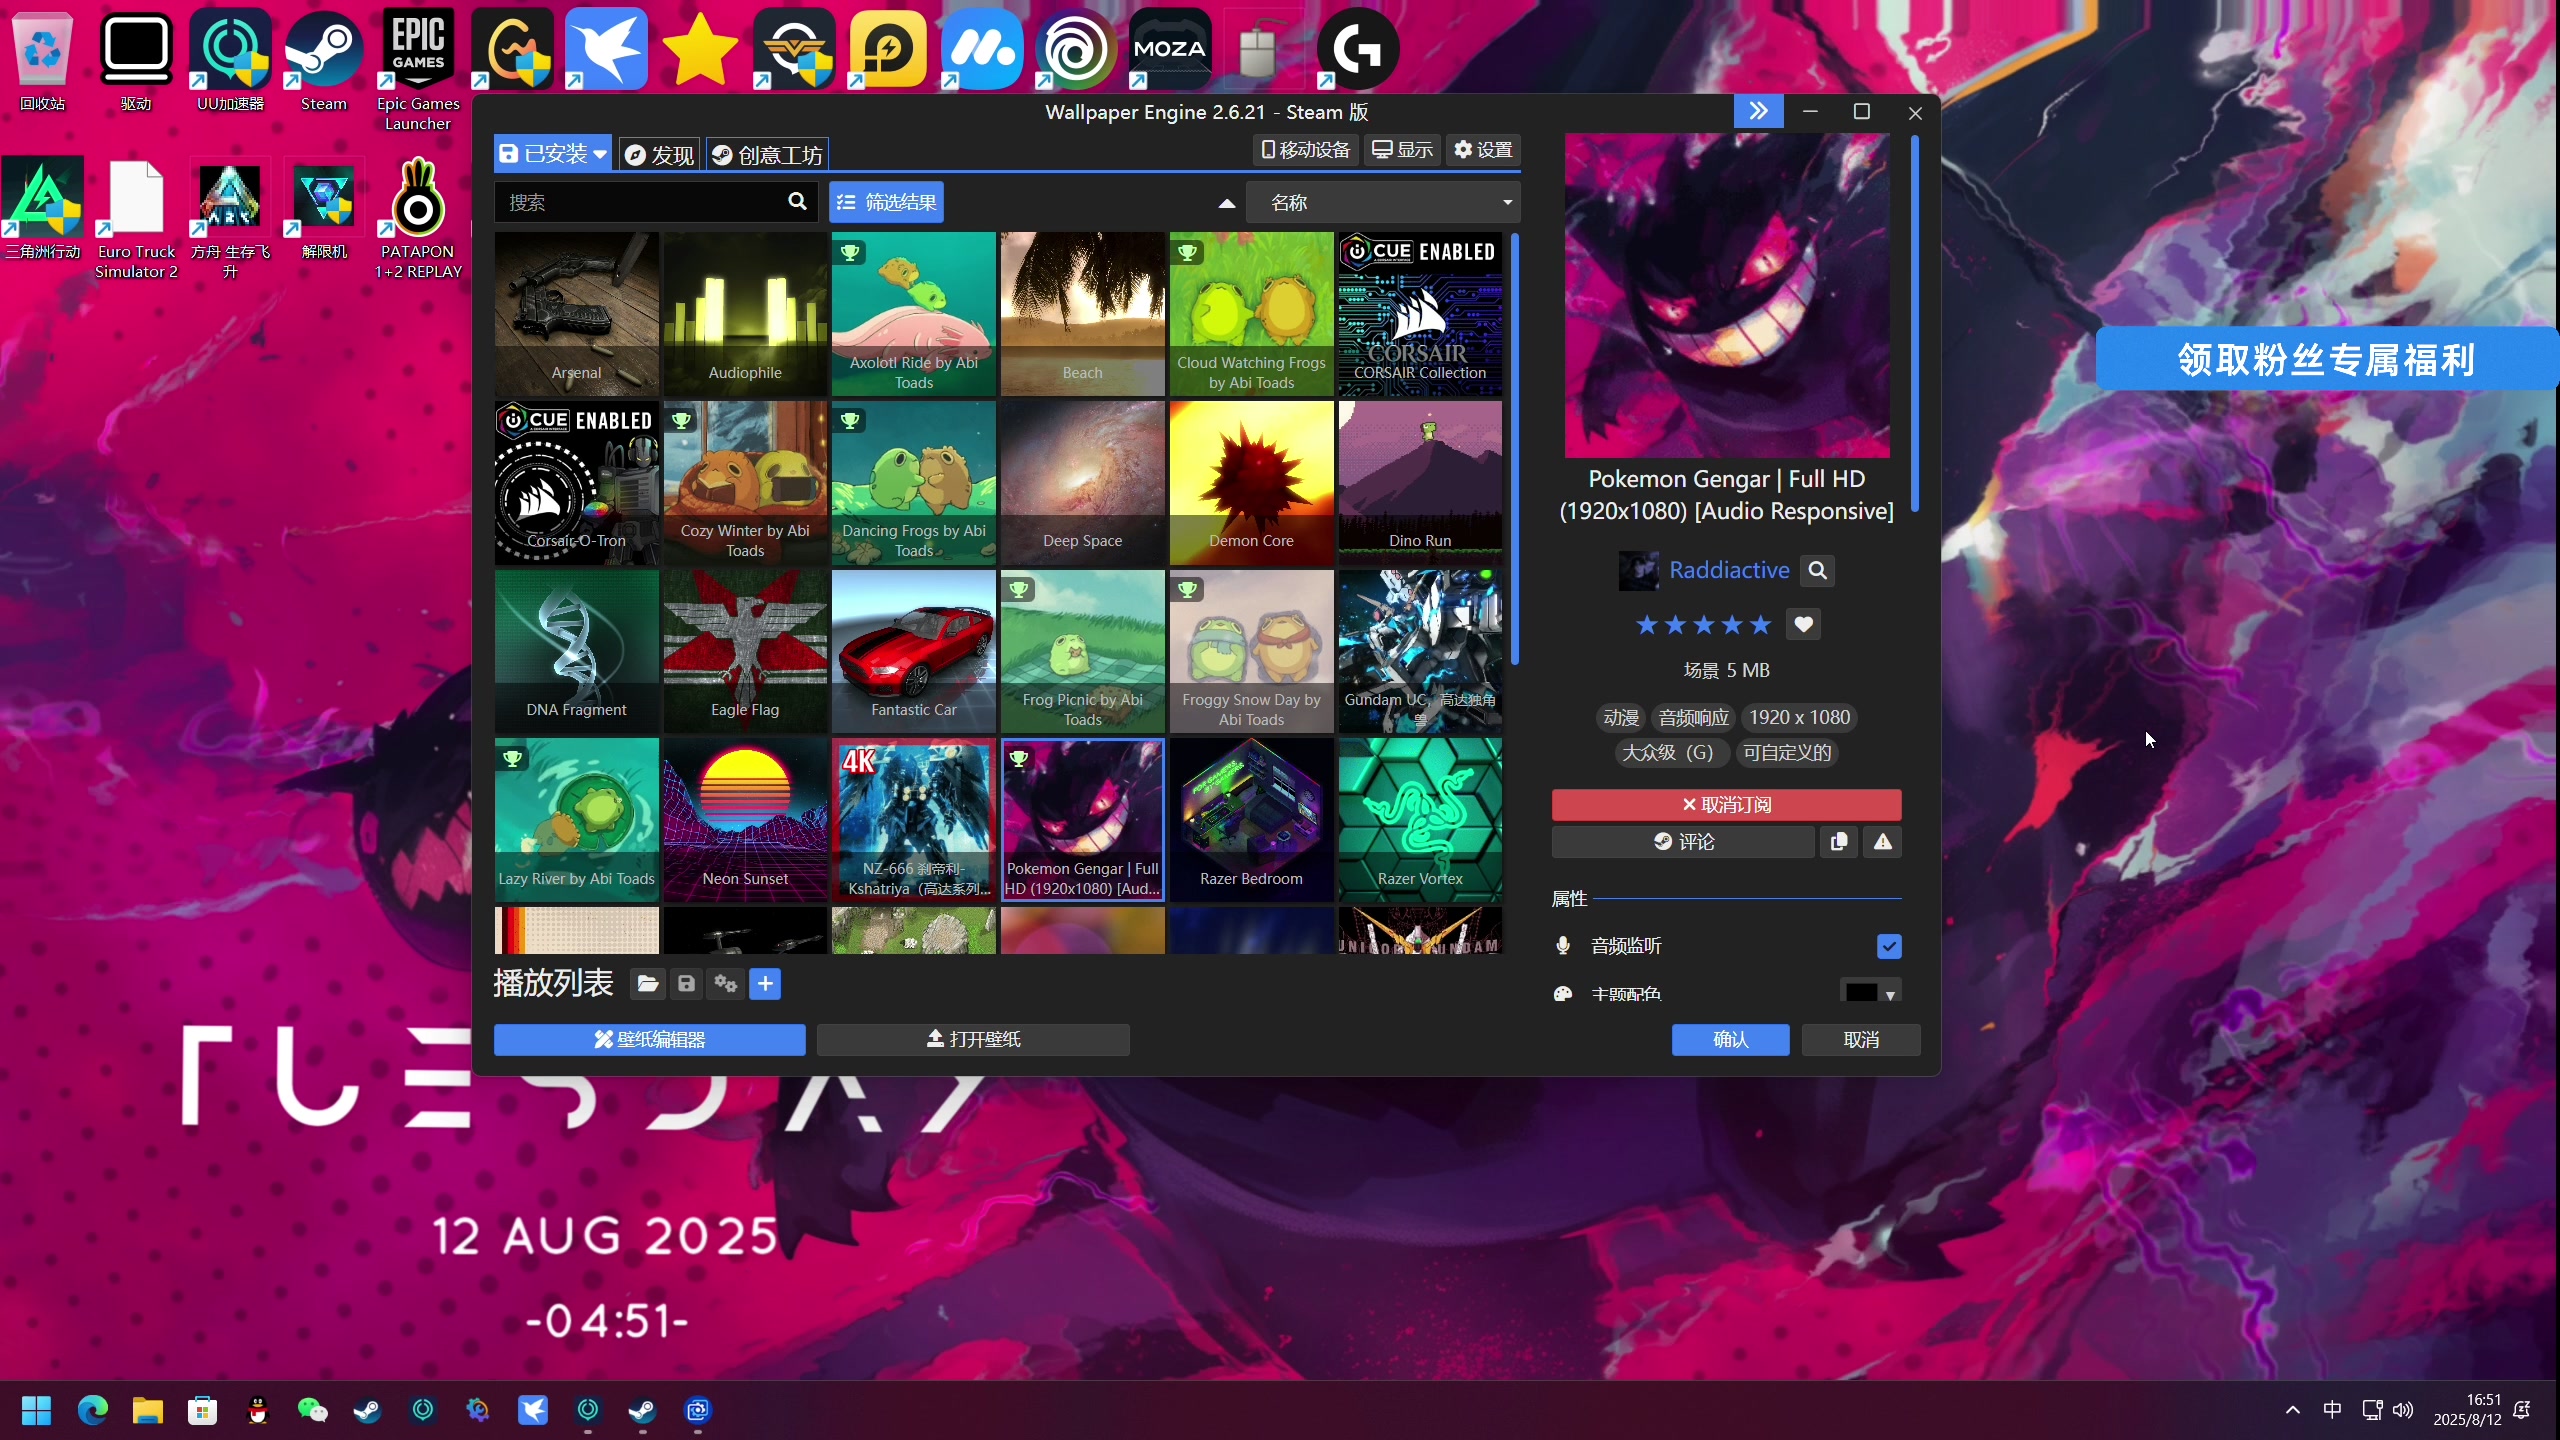2560x1440 pixels.
Task: Click the microphone icon beside 音频监听
Action: point(1563,945)
